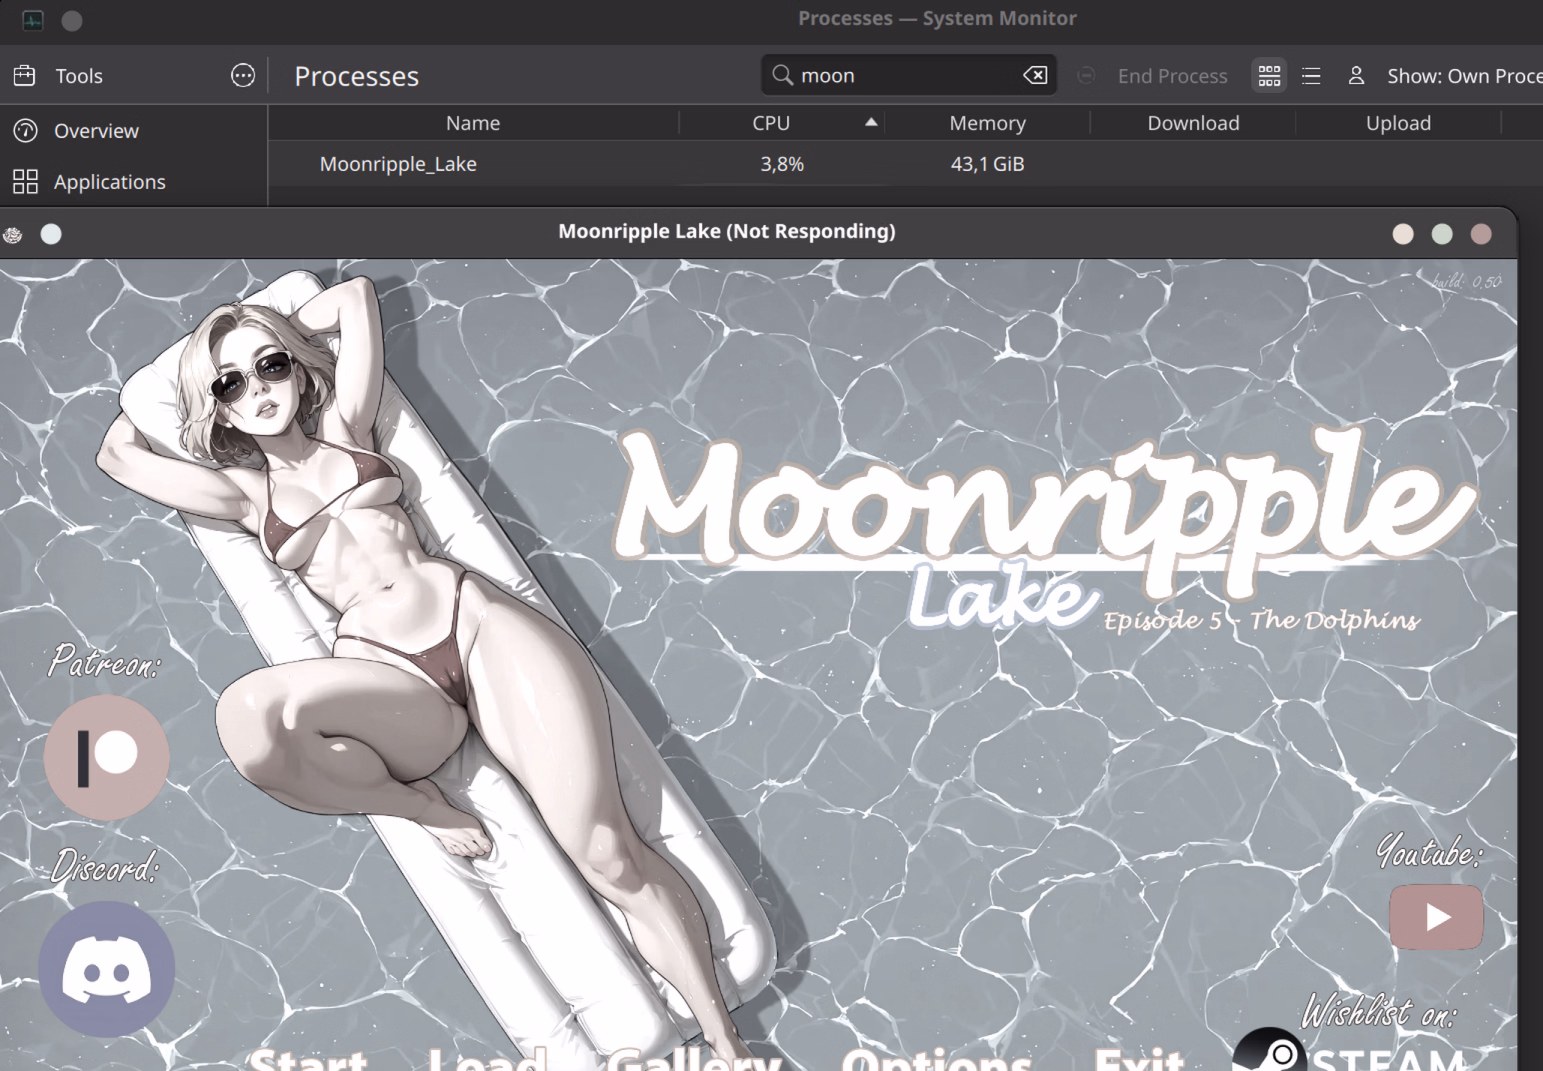Sort by the CPU column arrow
Screen dimensions: 1543x1071
coord(871,122)
